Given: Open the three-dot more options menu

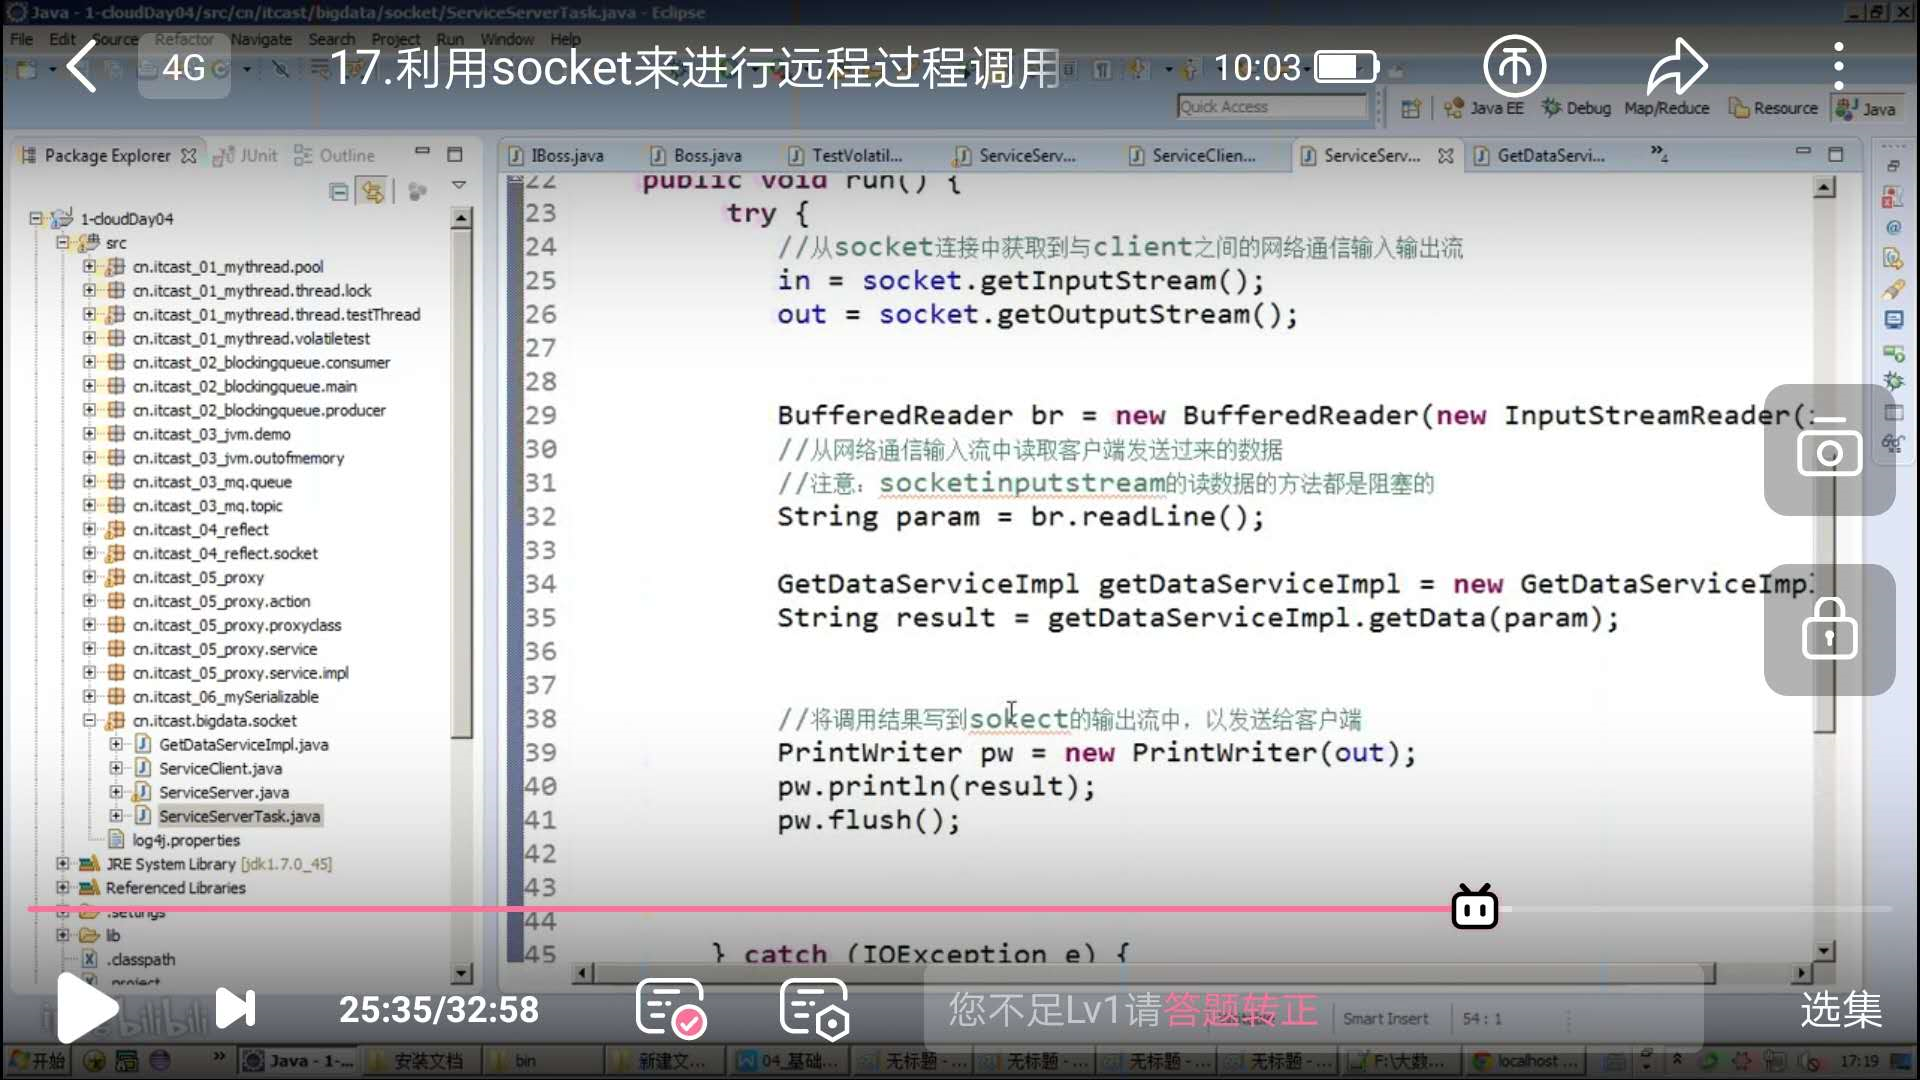Looking at the screenshot, I should (x=1838, y=67).
